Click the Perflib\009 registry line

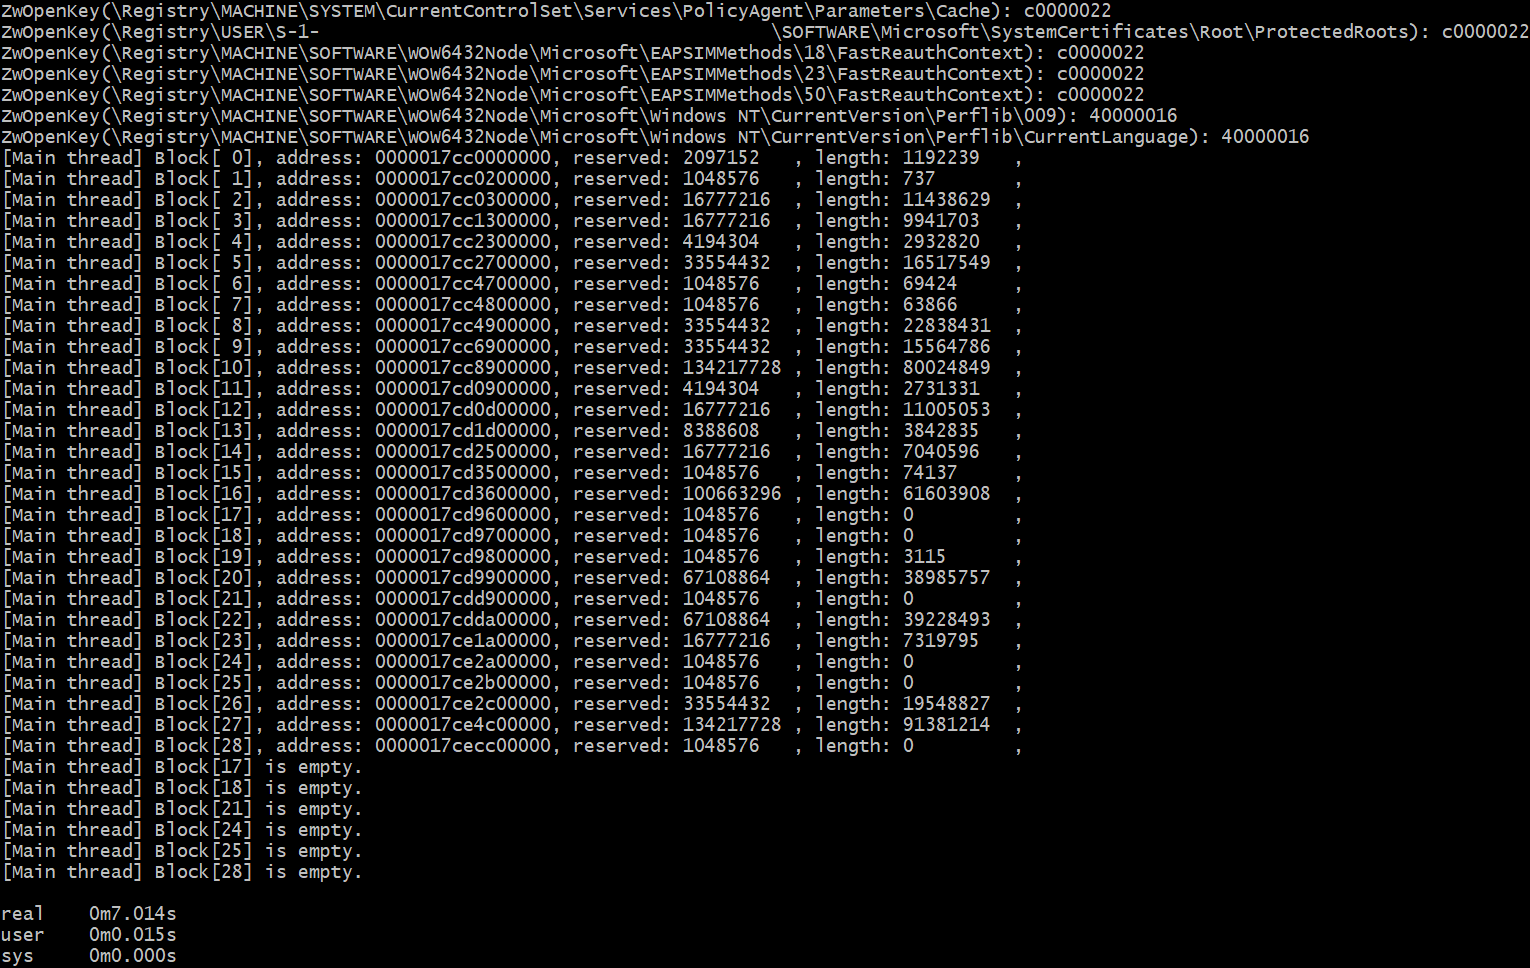(x=589, y=116)
